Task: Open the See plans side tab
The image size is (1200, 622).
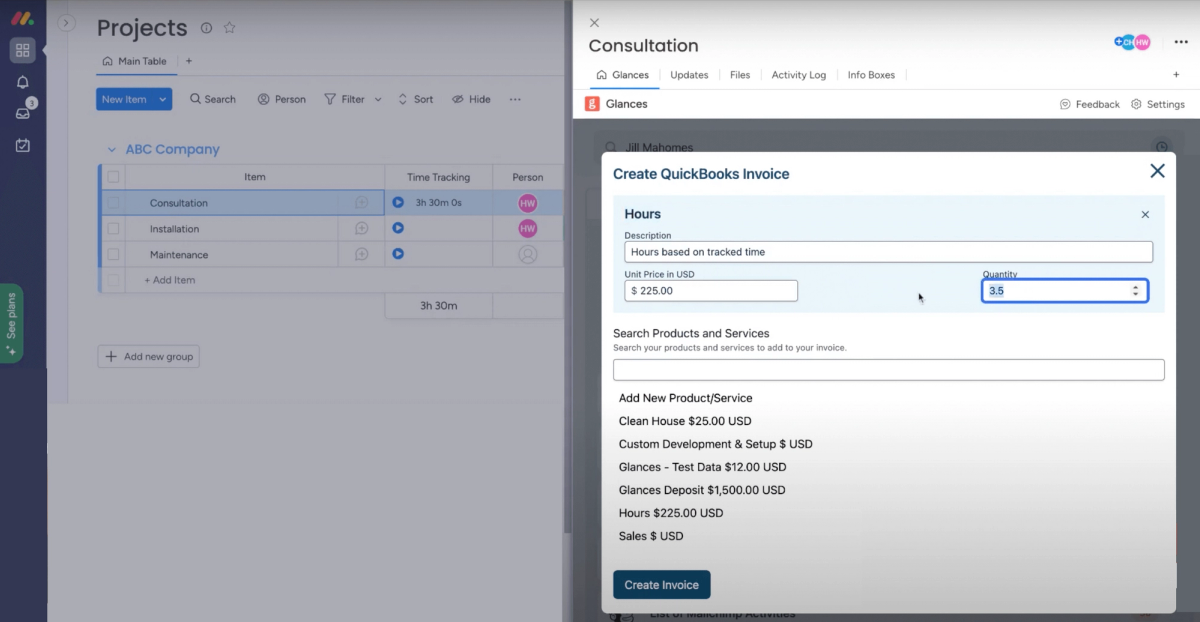Action: [x=11, y=323]
